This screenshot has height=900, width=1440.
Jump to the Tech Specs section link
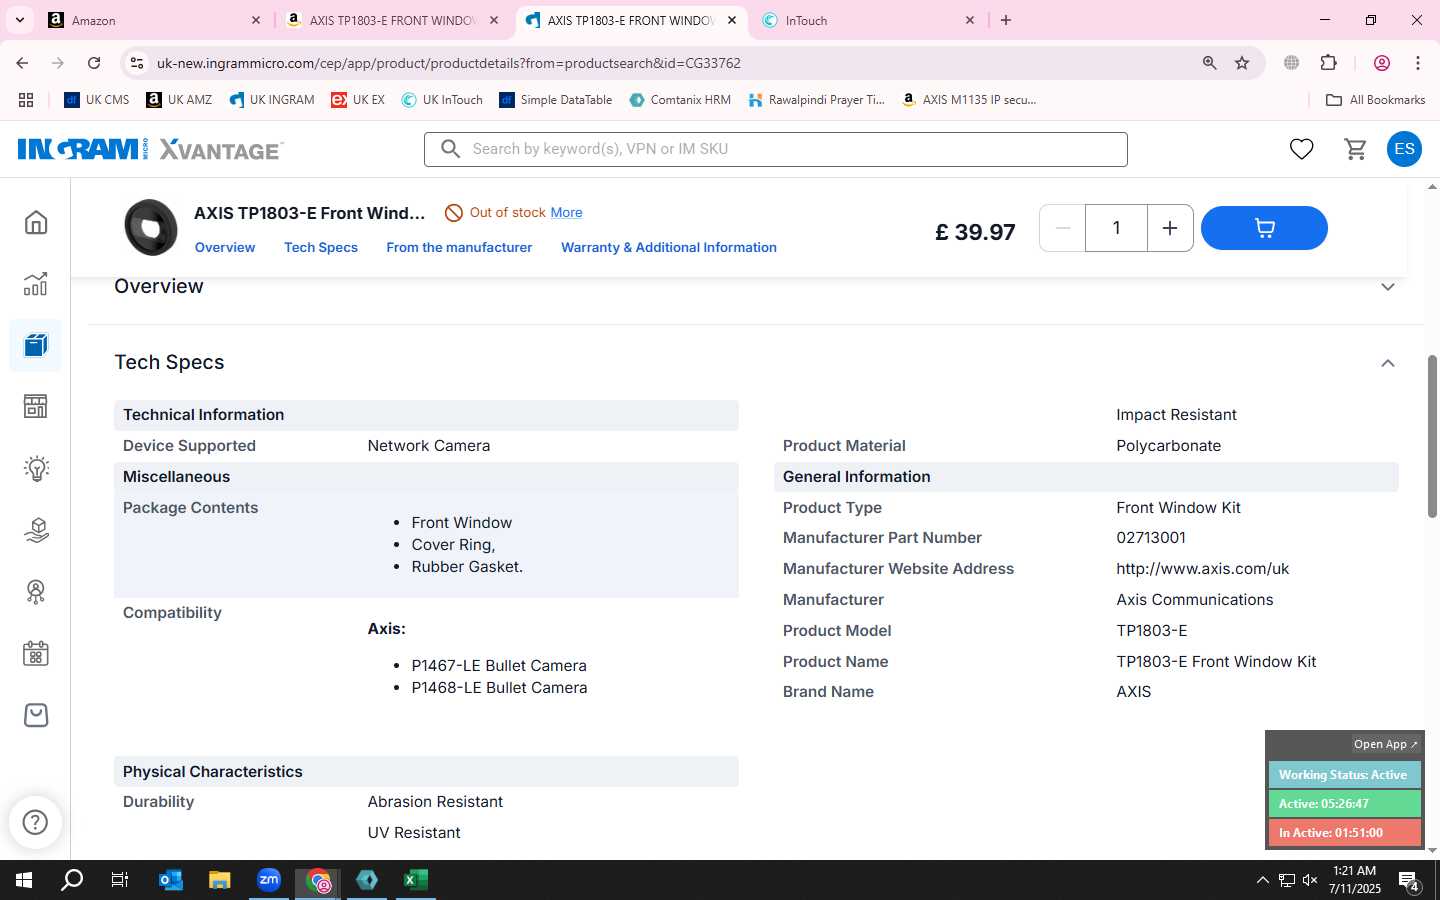click(321, 247)
